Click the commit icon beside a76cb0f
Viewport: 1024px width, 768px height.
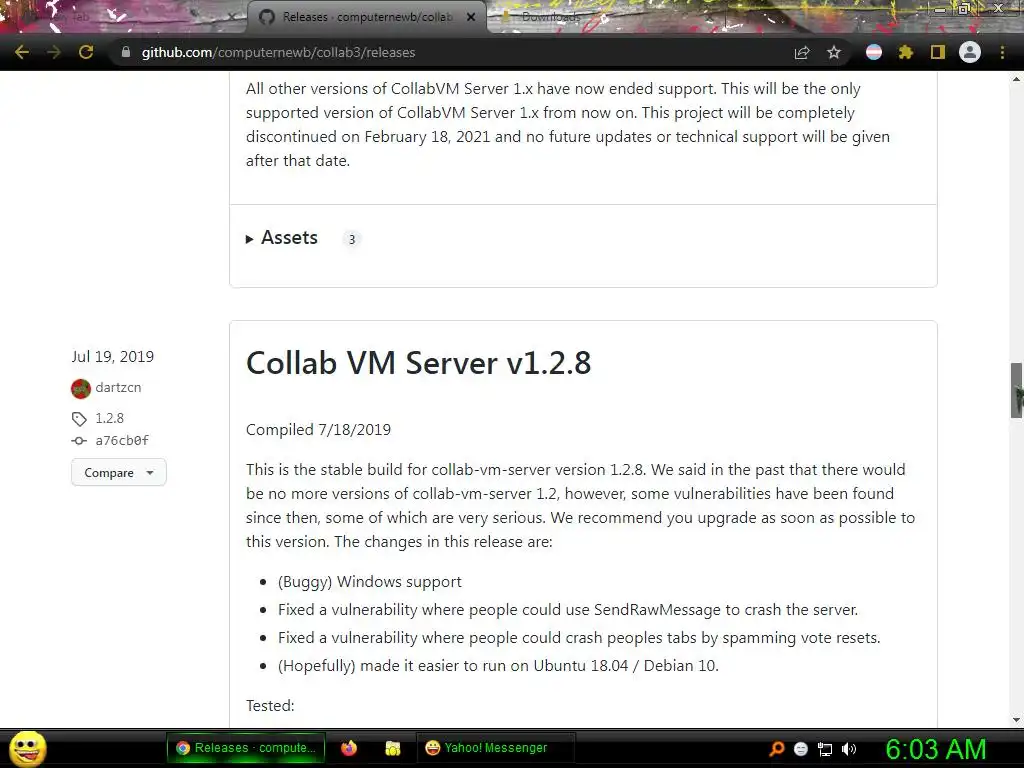pyautogui.click(x=79, y=441)
